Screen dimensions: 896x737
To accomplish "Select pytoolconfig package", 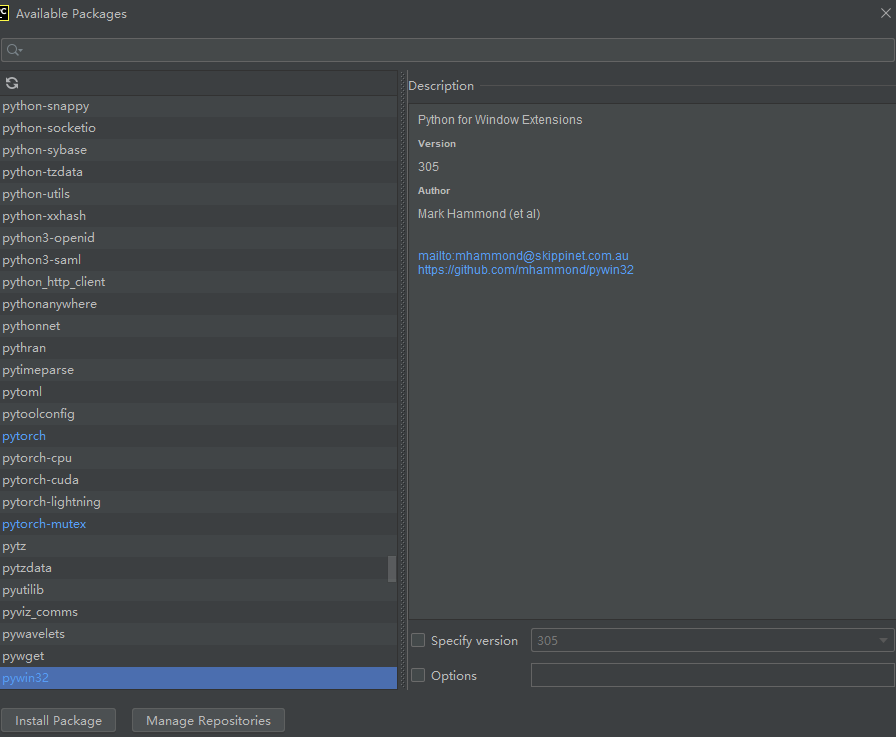I will 198,414.
